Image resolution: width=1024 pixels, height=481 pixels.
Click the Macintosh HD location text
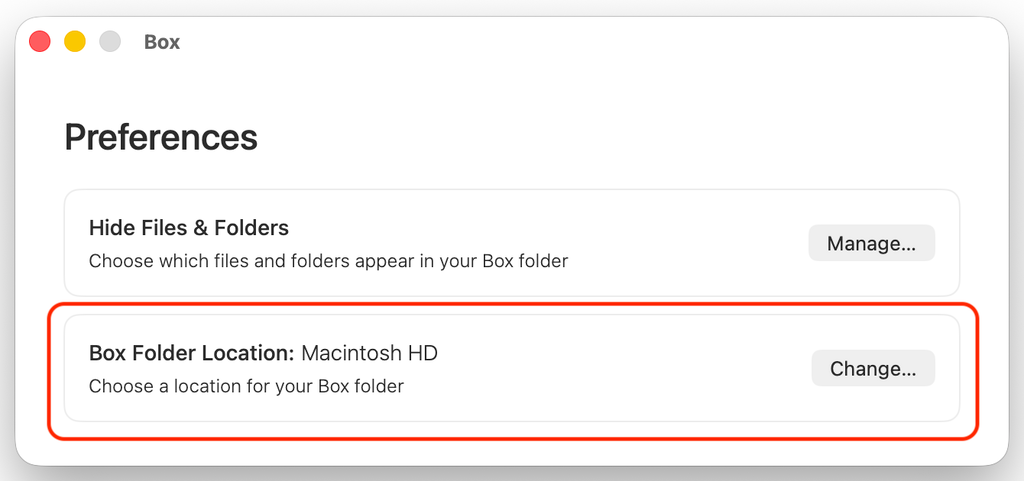370,352
